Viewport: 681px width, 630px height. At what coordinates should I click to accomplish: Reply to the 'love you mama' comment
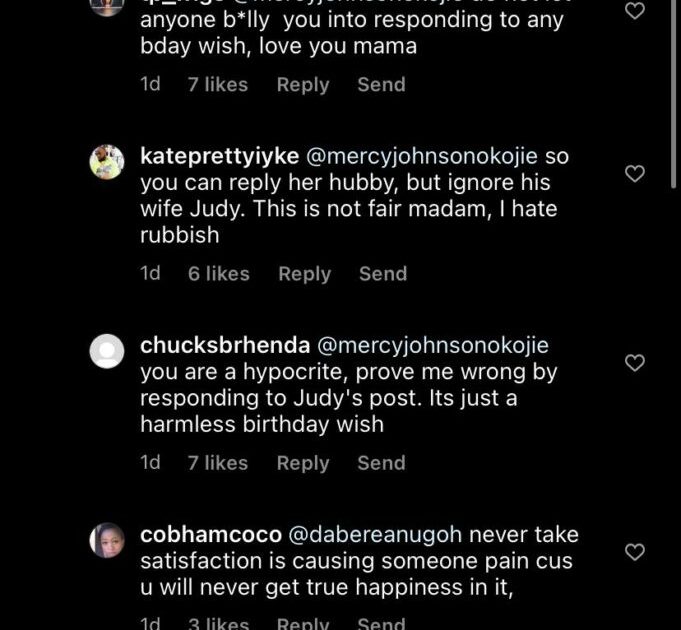[x=303, y=85]
